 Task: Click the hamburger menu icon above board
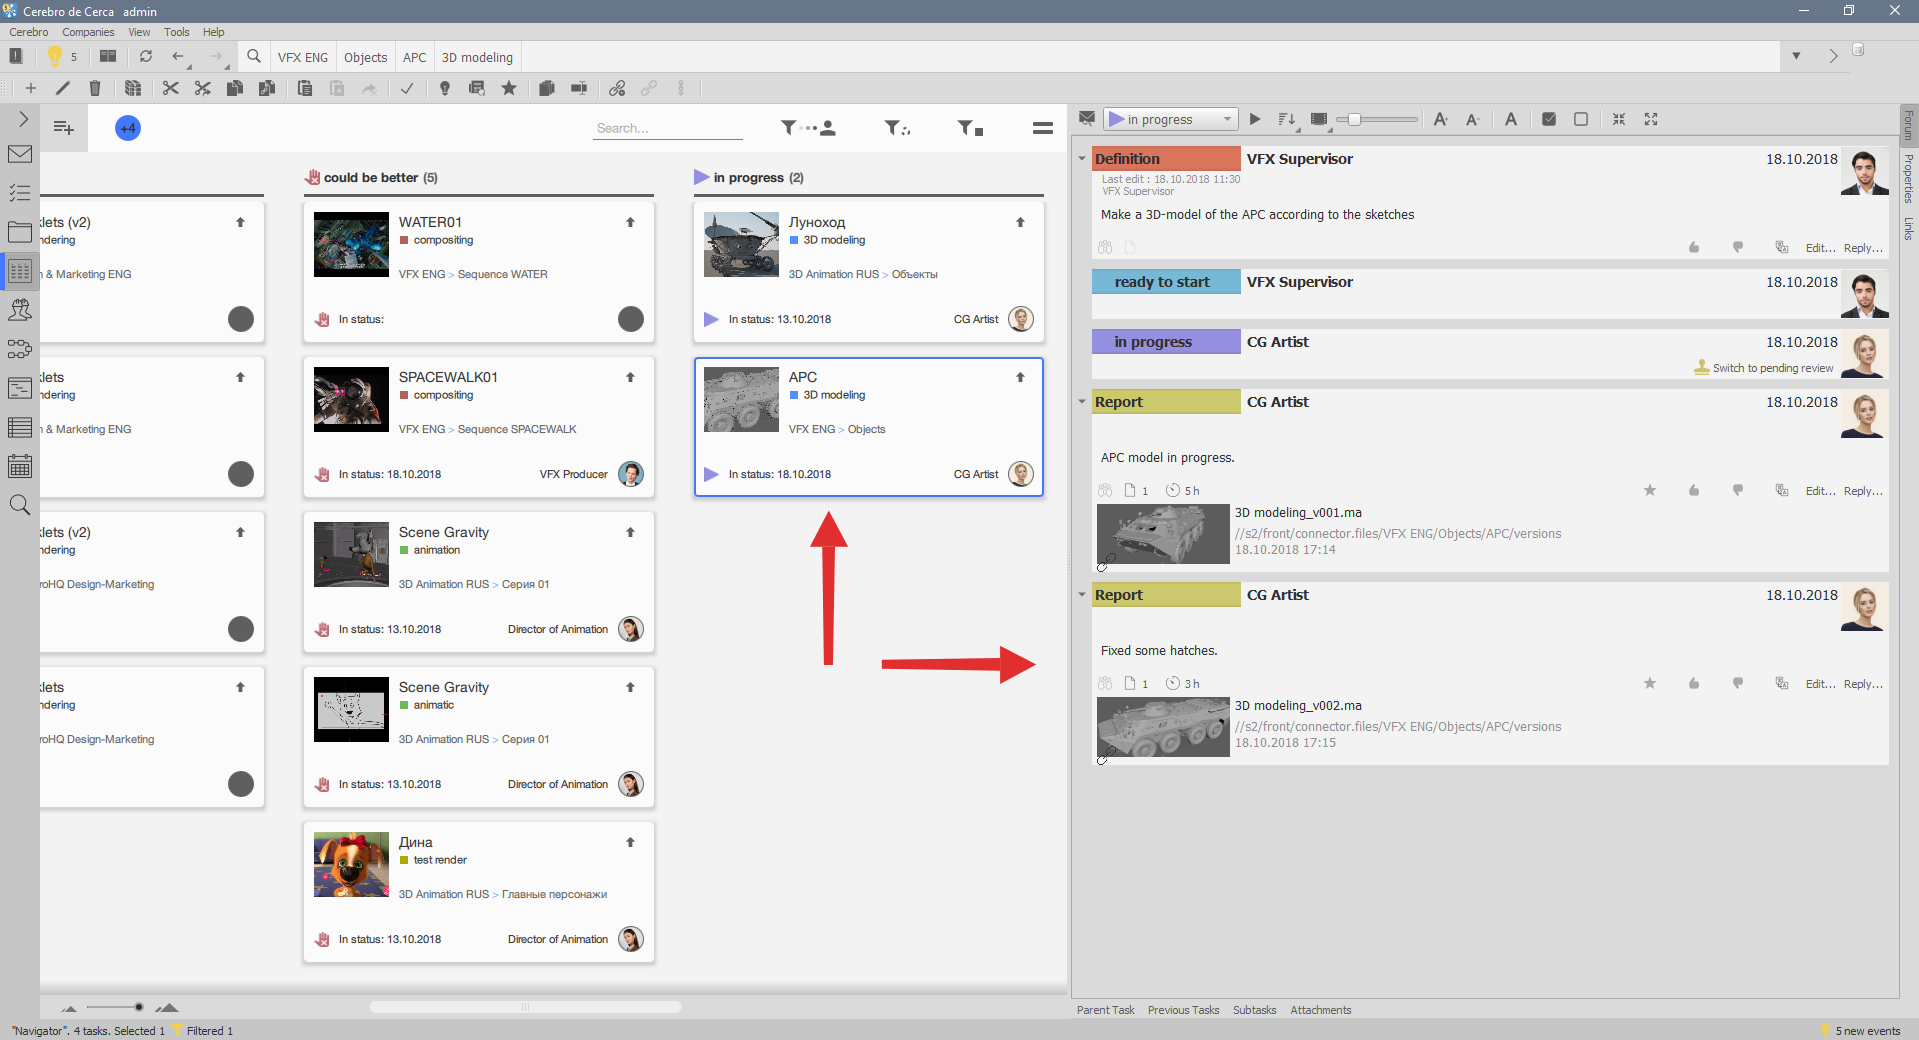tap(1043, 128)
